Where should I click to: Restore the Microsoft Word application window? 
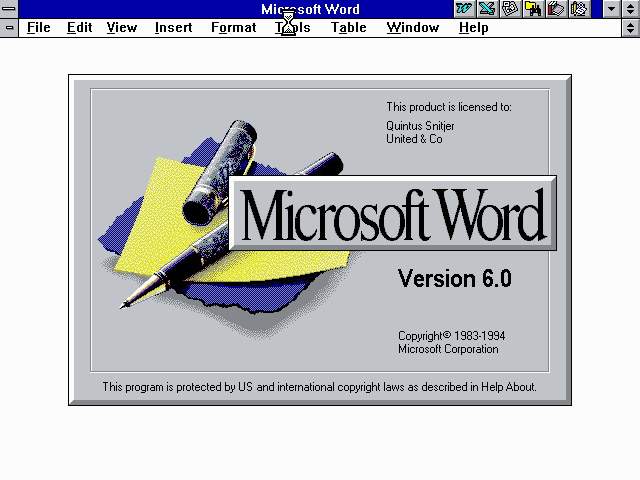click(x=631, y=9)
